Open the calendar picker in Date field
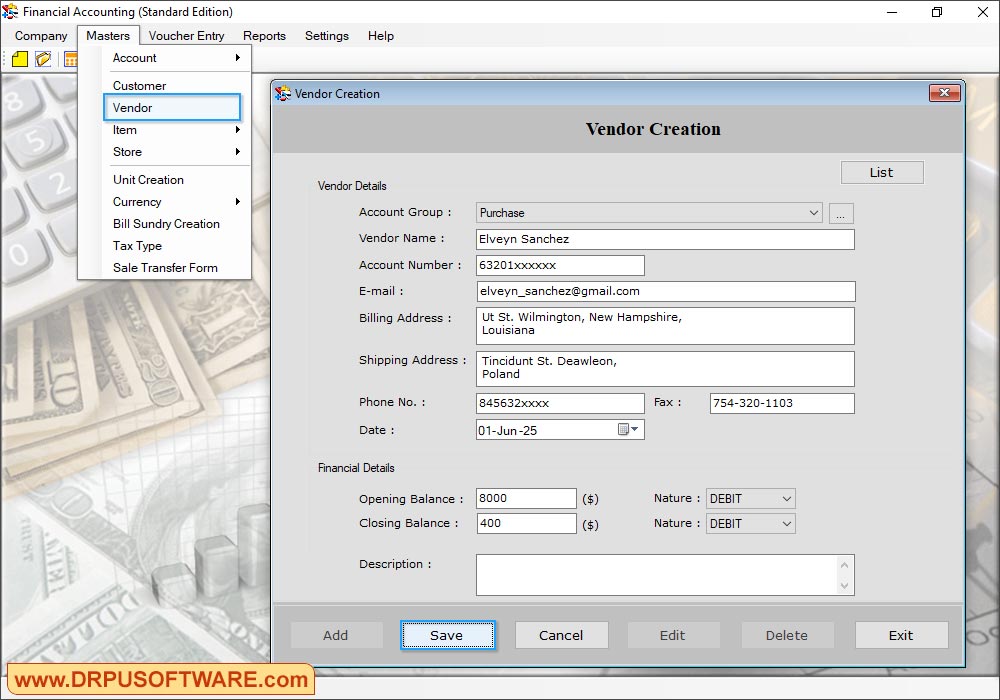The width and height of the screenshot is (1000, 700). [x=627, y=430]
